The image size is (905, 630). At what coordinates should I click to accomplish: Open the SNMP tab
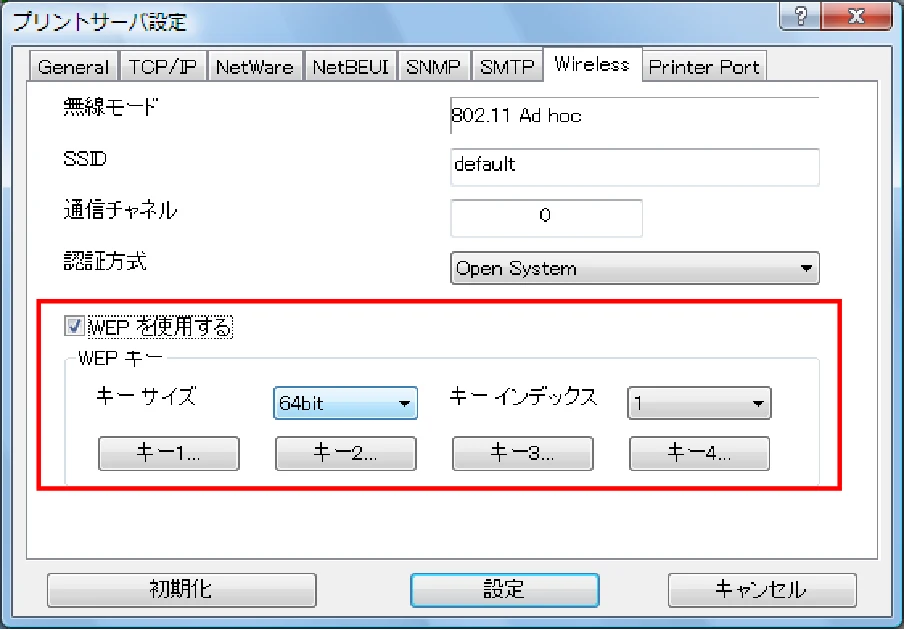(433, 66)
